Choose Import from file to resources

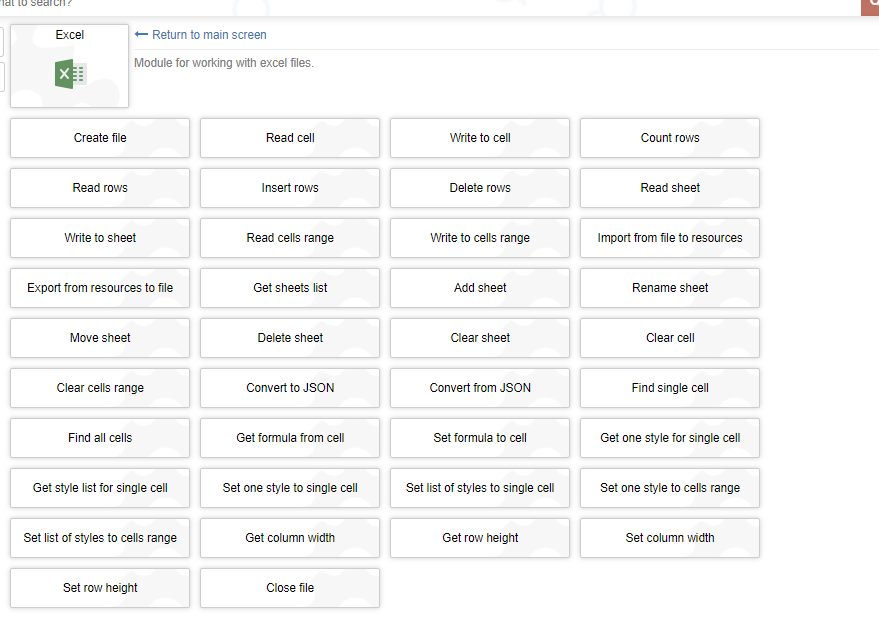tap(670, 238)
